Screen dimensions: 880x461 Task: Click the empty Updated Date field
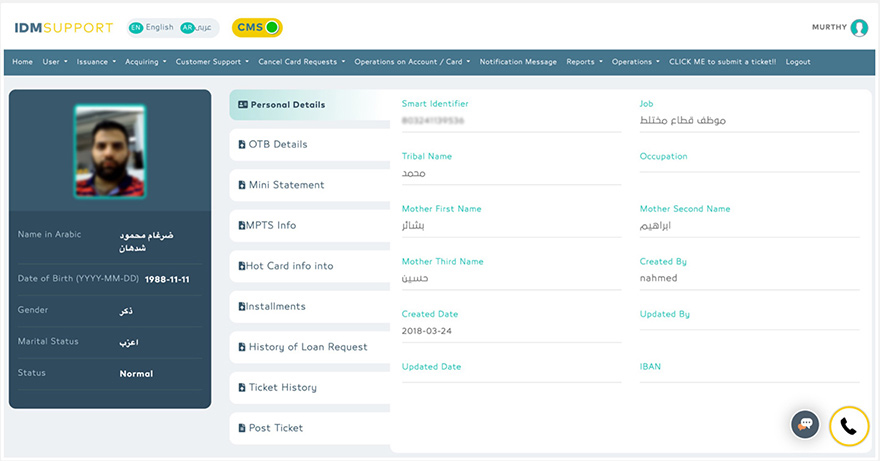coord(511,378)
